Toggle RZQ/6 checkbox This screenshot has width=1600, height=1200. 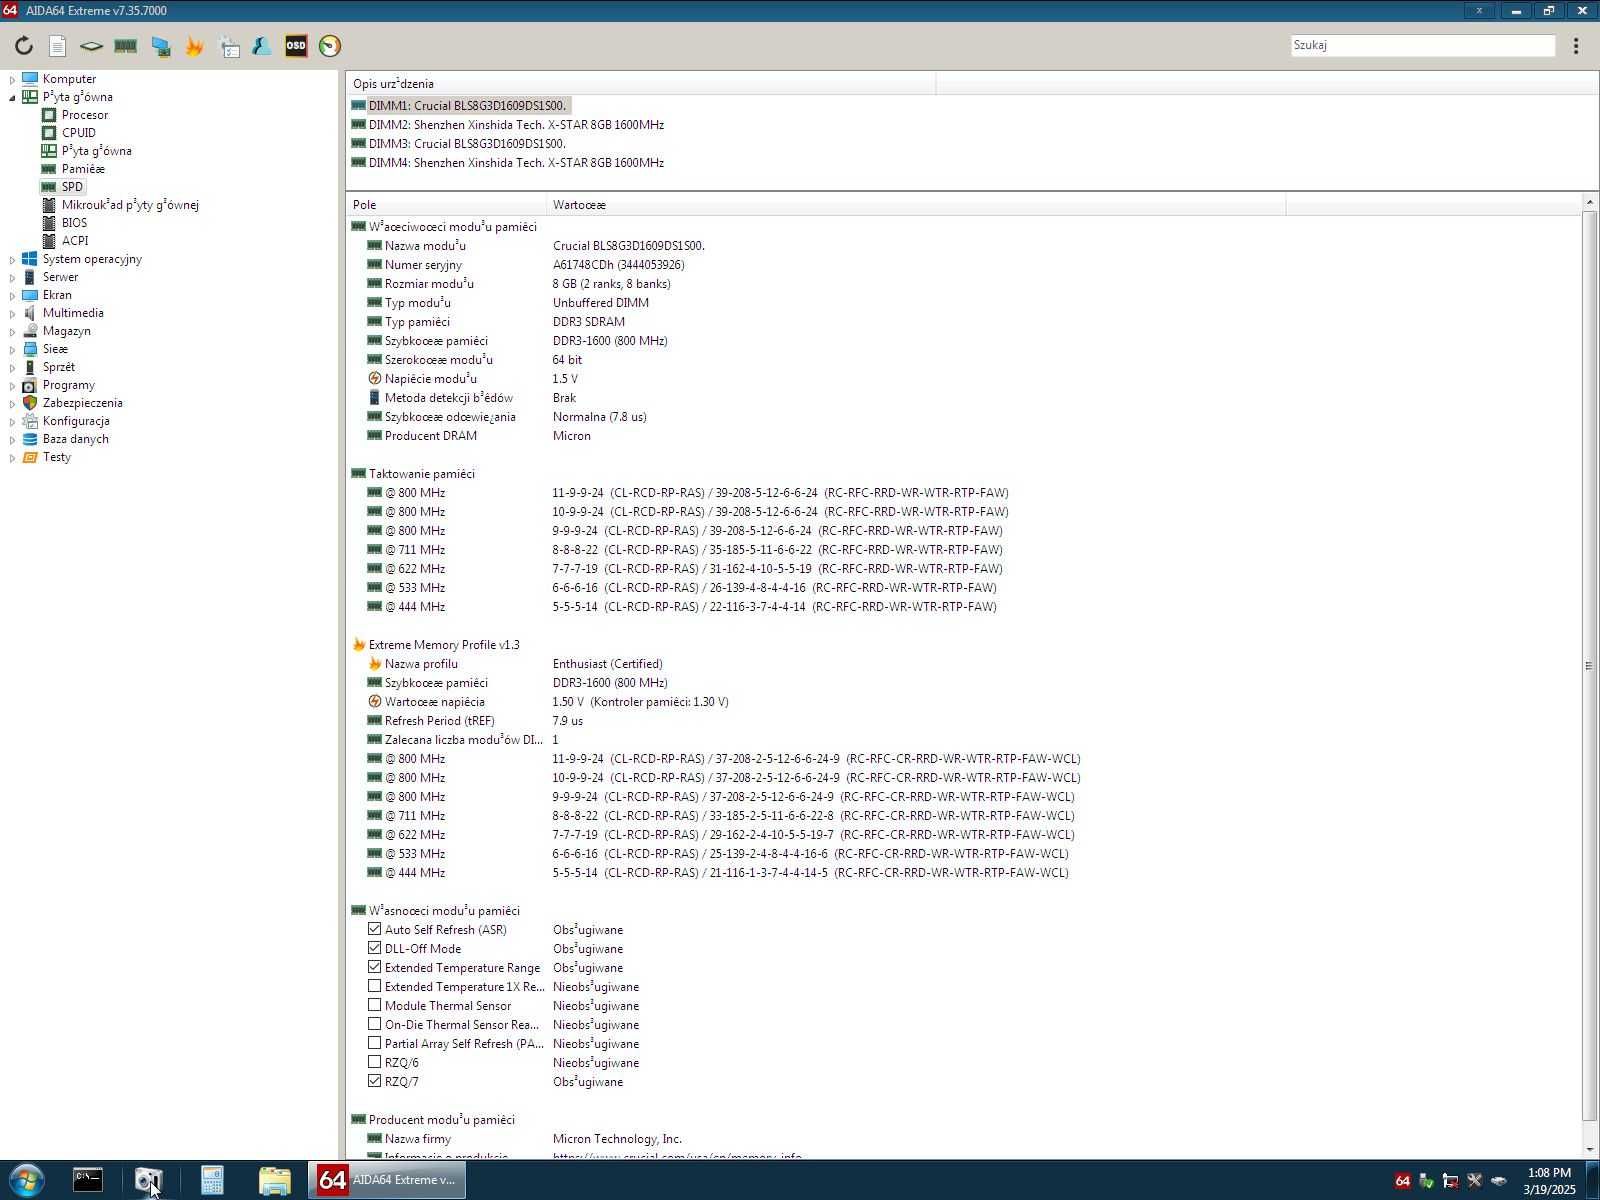pos(374,1062)
